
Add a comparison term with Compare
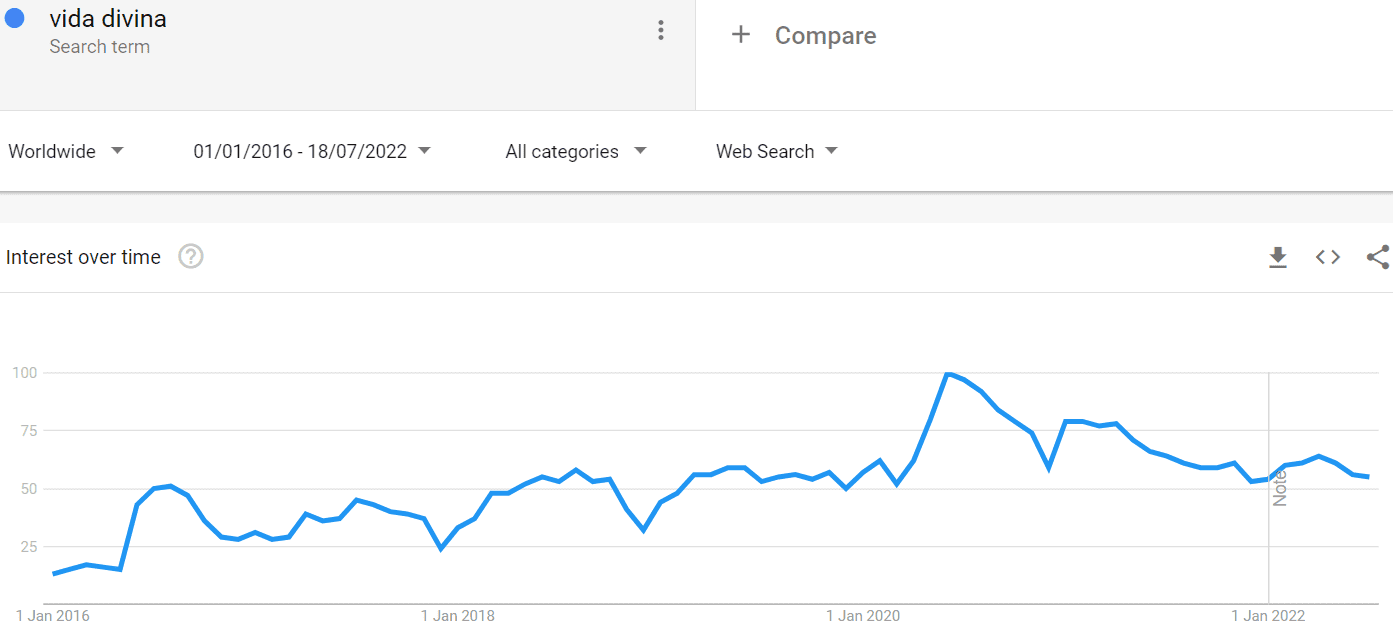825,35
